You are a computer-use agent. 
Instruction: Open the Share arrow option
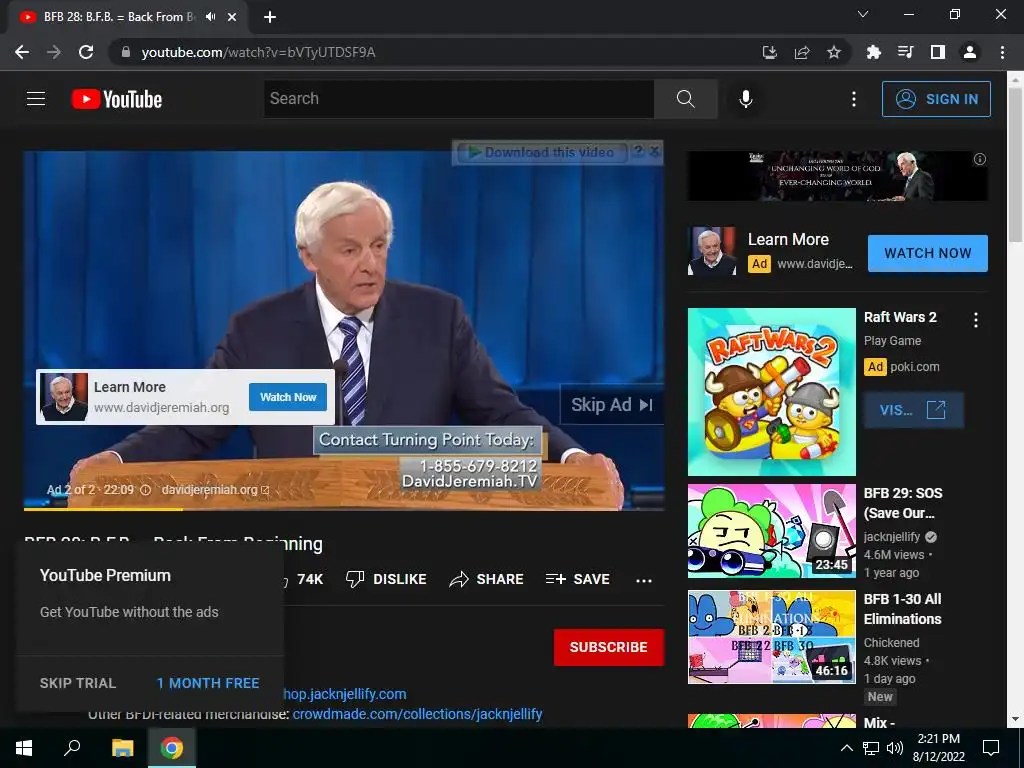point(459,579)
